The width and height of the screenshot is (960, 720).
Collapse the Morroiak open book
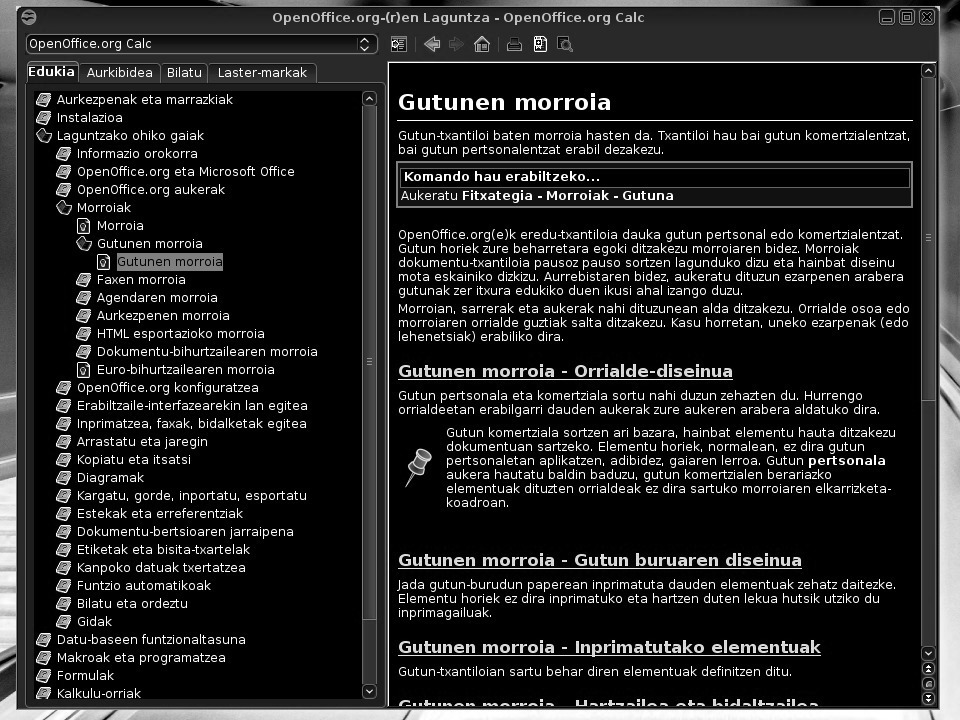94,208
